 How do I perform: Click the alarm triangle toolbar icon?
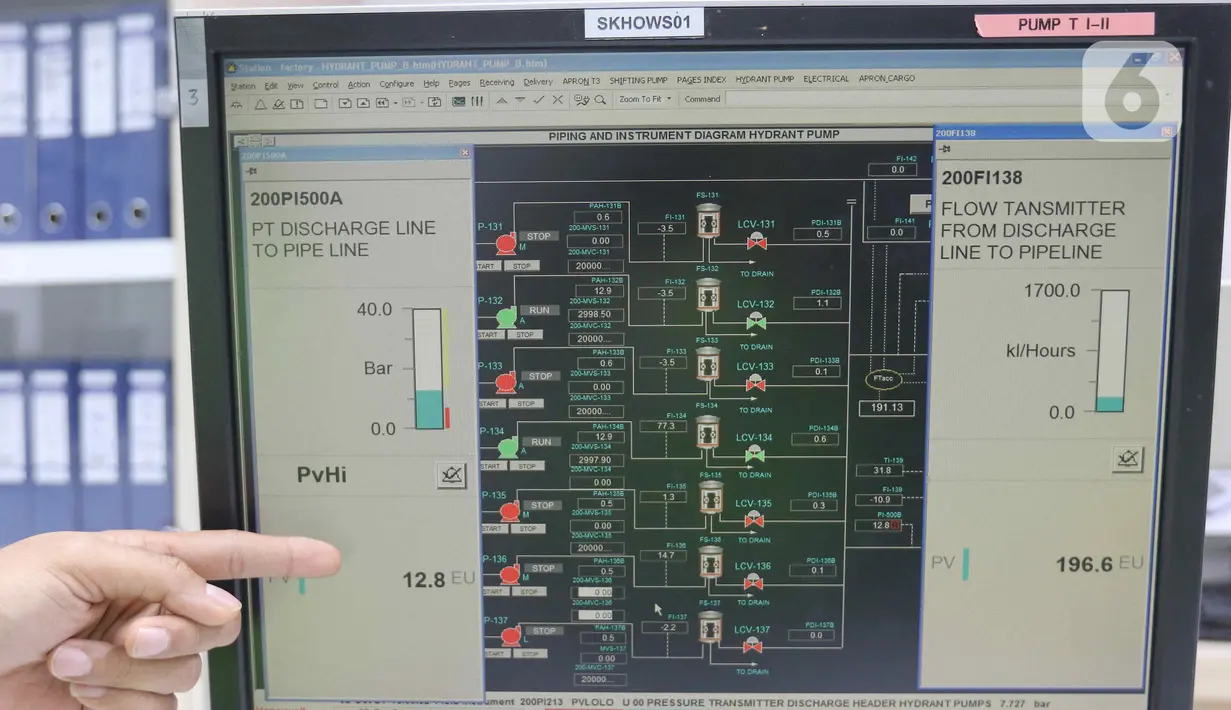click(x=260, y=103)
